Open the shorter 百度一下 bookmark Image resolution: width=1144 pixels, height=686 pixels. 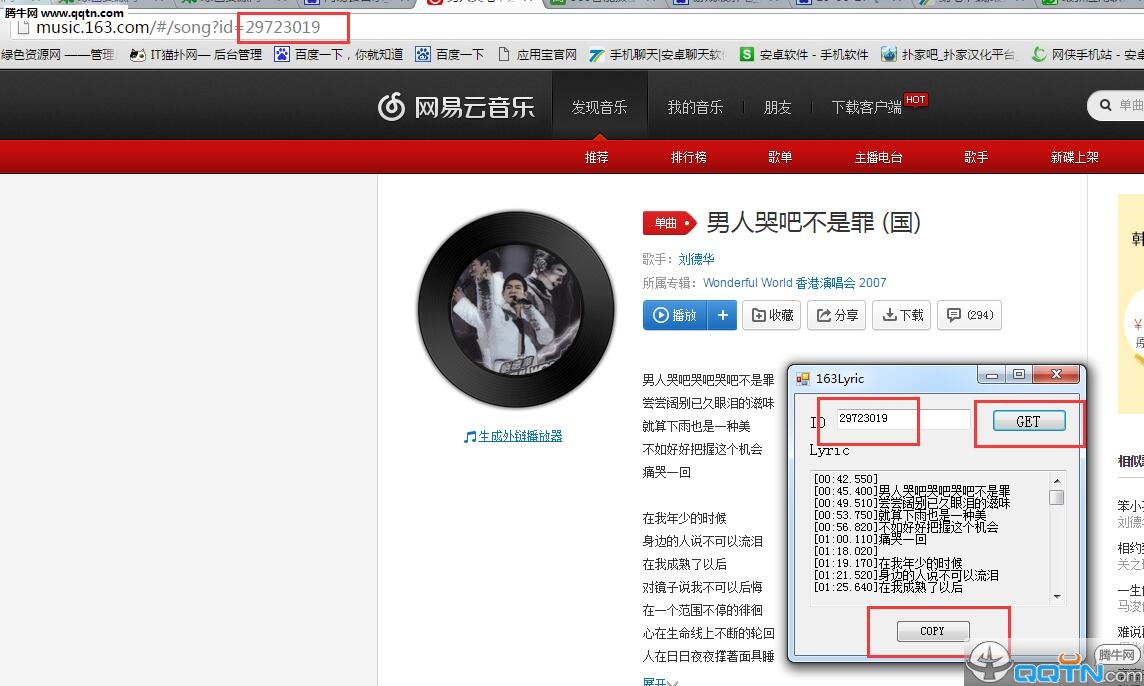click(x=449, y=55)
